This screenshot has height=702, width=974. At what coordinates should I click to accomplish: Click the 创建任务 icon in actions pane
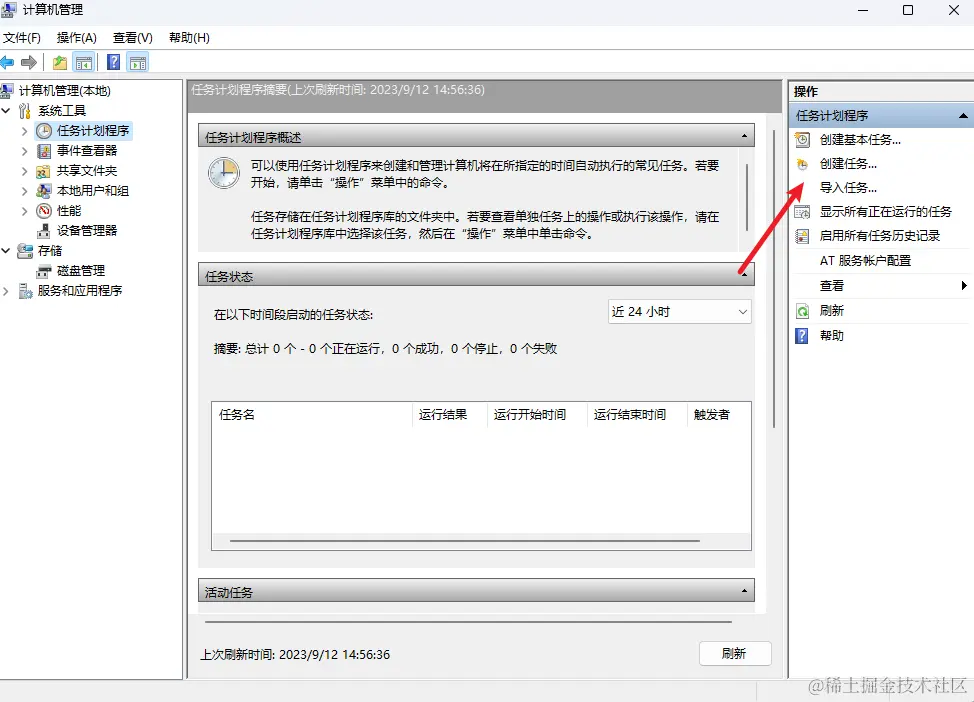click(803, 164)
